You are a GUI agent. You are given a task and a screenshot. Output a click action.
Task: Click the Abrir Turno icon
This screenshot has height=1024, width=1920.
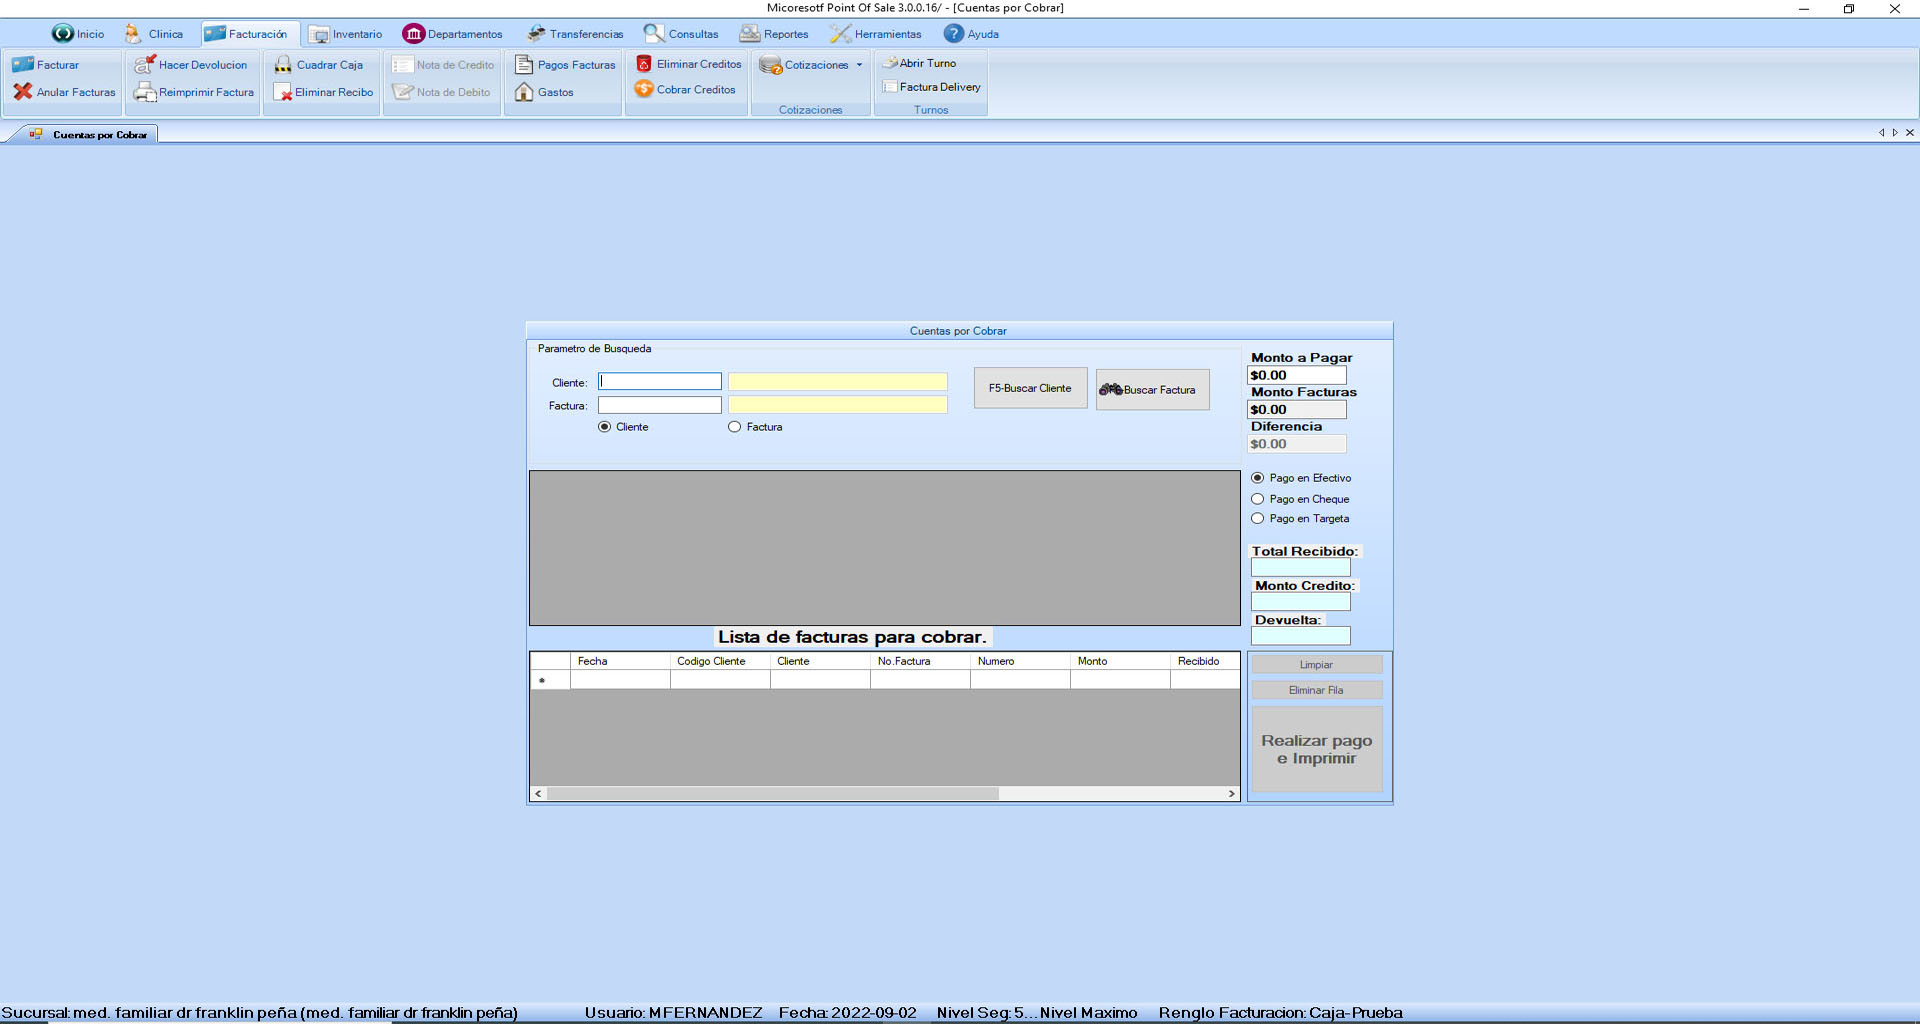click(x=889, y=63)
